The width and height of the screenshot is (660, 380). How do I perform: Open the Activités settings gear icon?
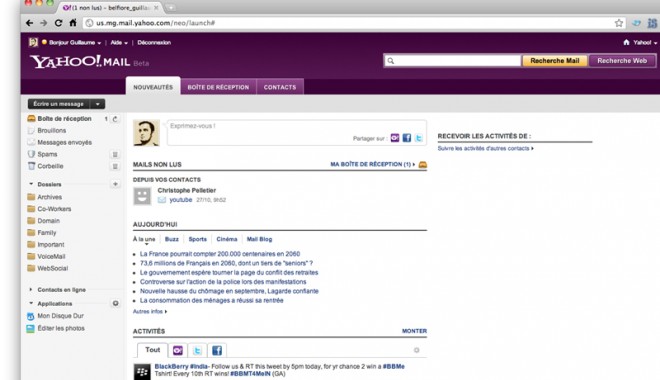(416, 350)
